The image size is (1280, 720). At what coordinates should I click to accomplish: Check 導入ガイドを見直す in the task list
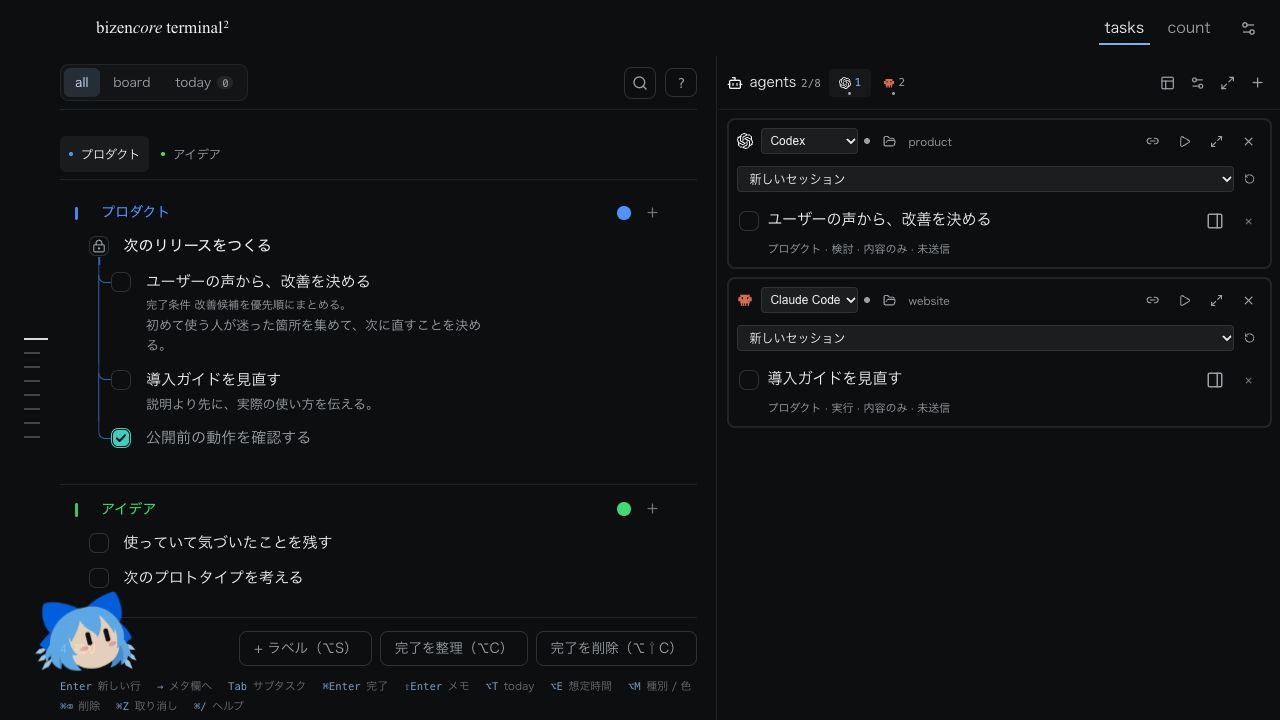(121, 380)
